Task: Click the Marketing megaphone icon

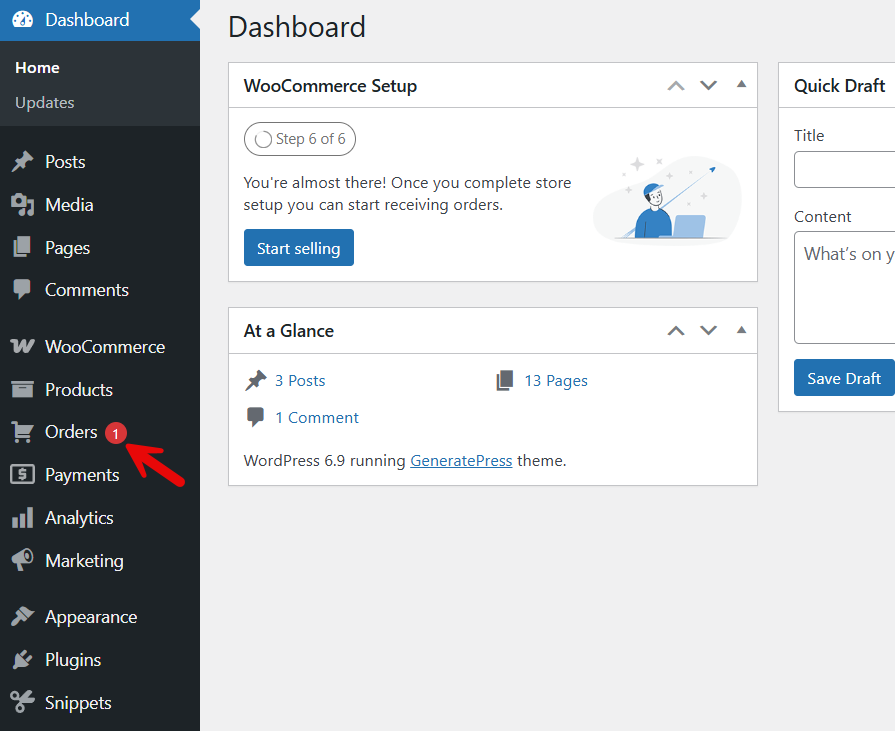Action: click(x=22, y=561)
